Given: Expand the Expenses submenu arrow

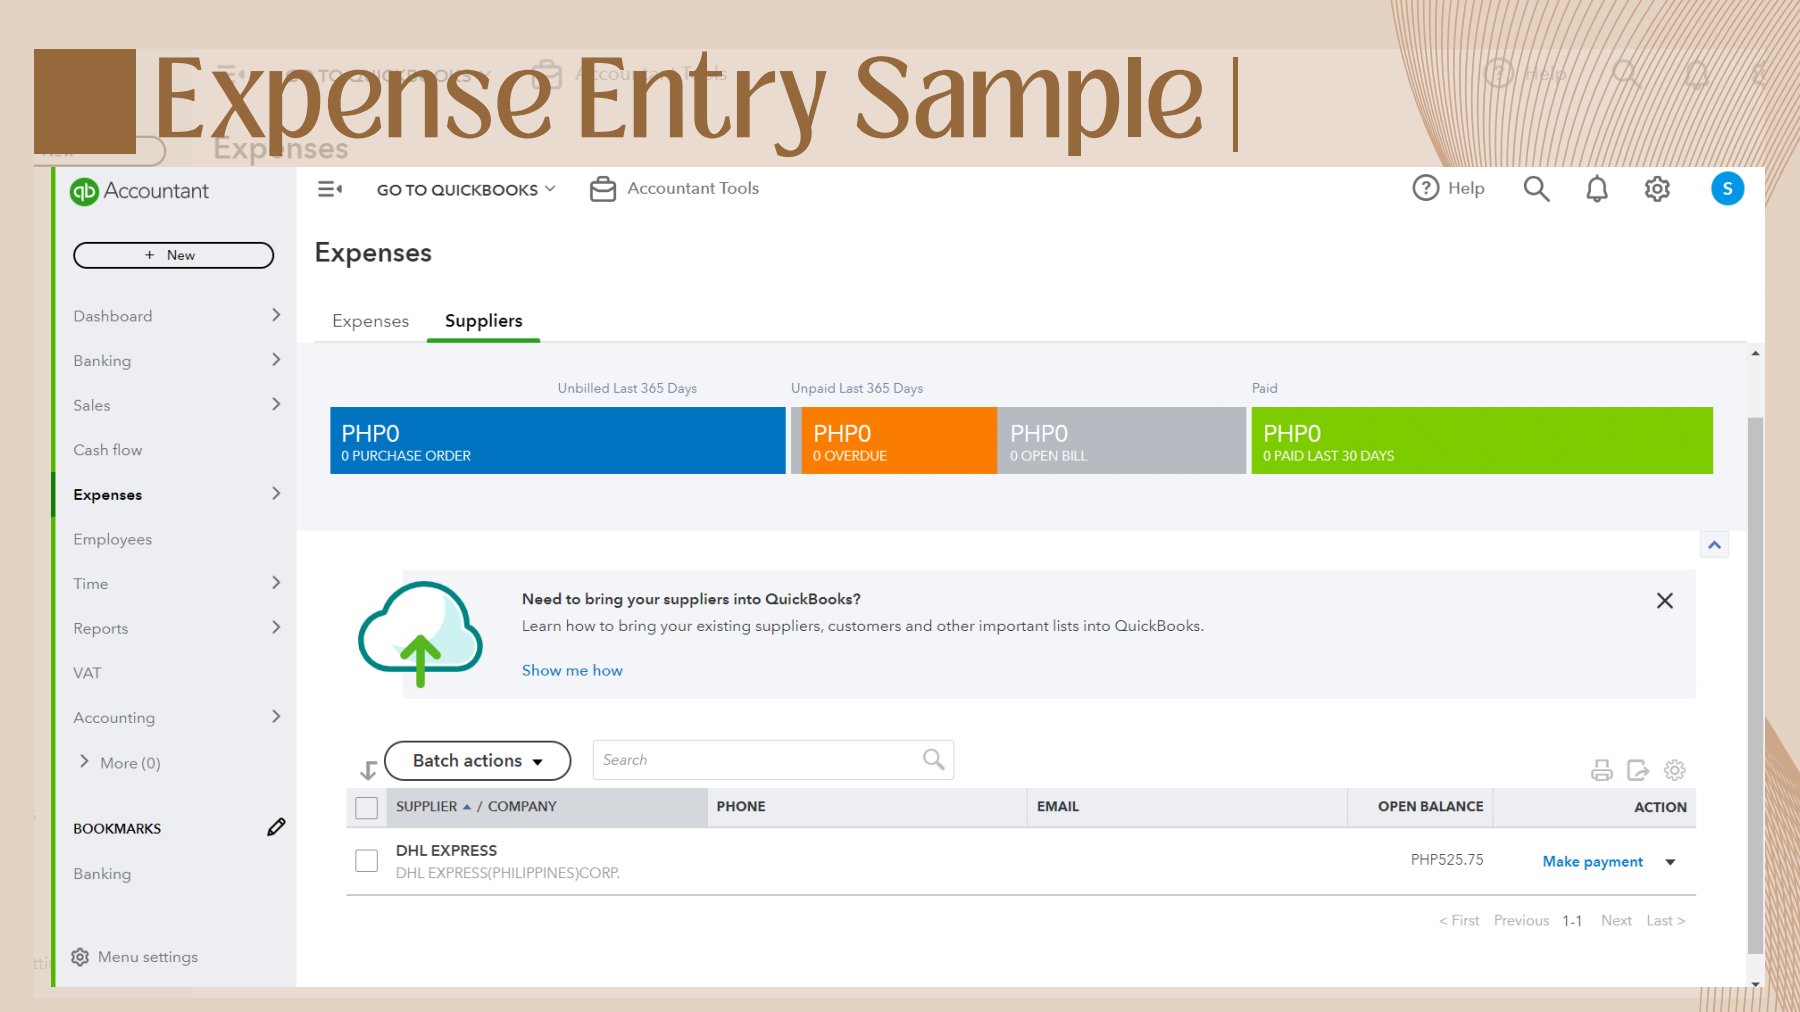Looking at the screenshot, I should [x=276, y=494].
